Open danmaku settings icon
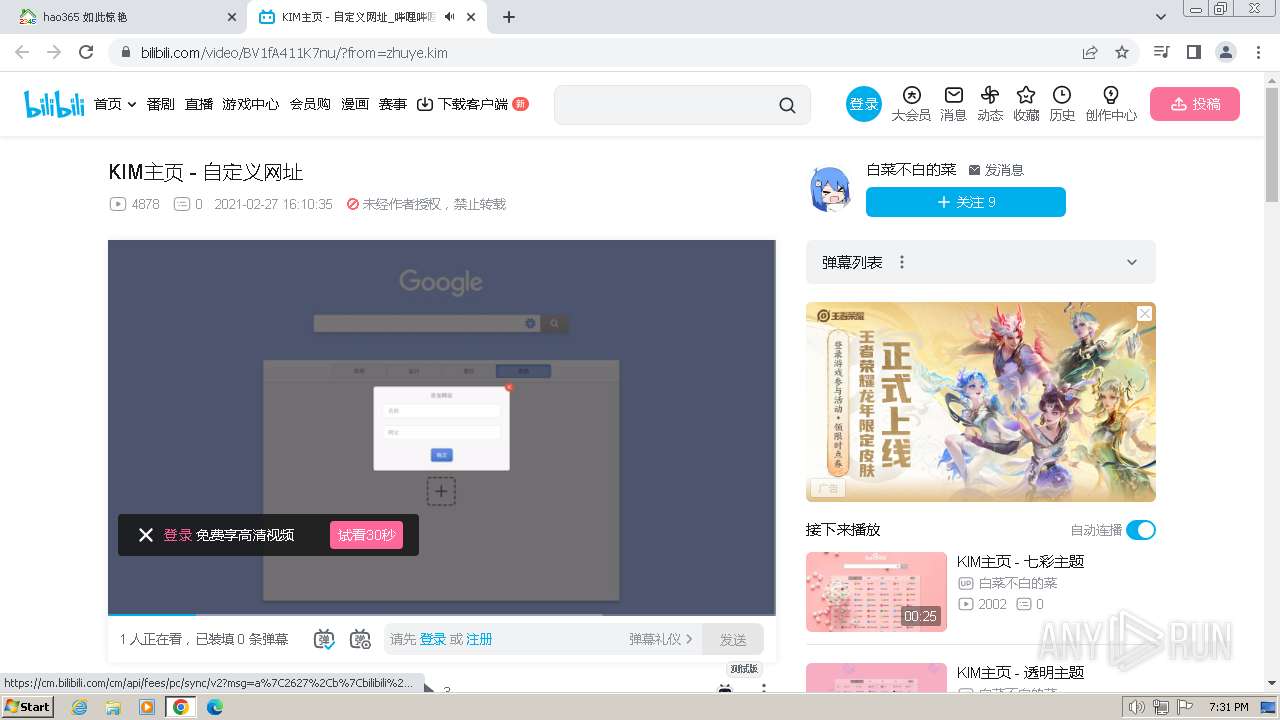 (361, 639)
